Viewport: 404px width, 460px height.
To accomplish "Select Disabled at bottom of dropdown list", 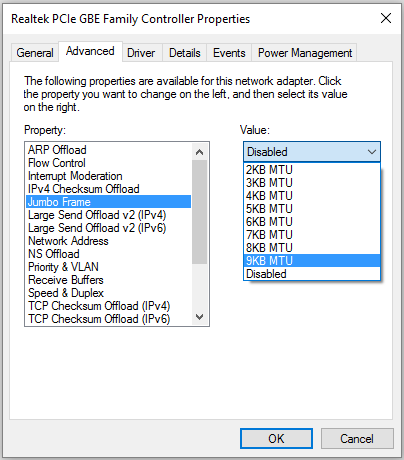I will [x=312, y=274].
